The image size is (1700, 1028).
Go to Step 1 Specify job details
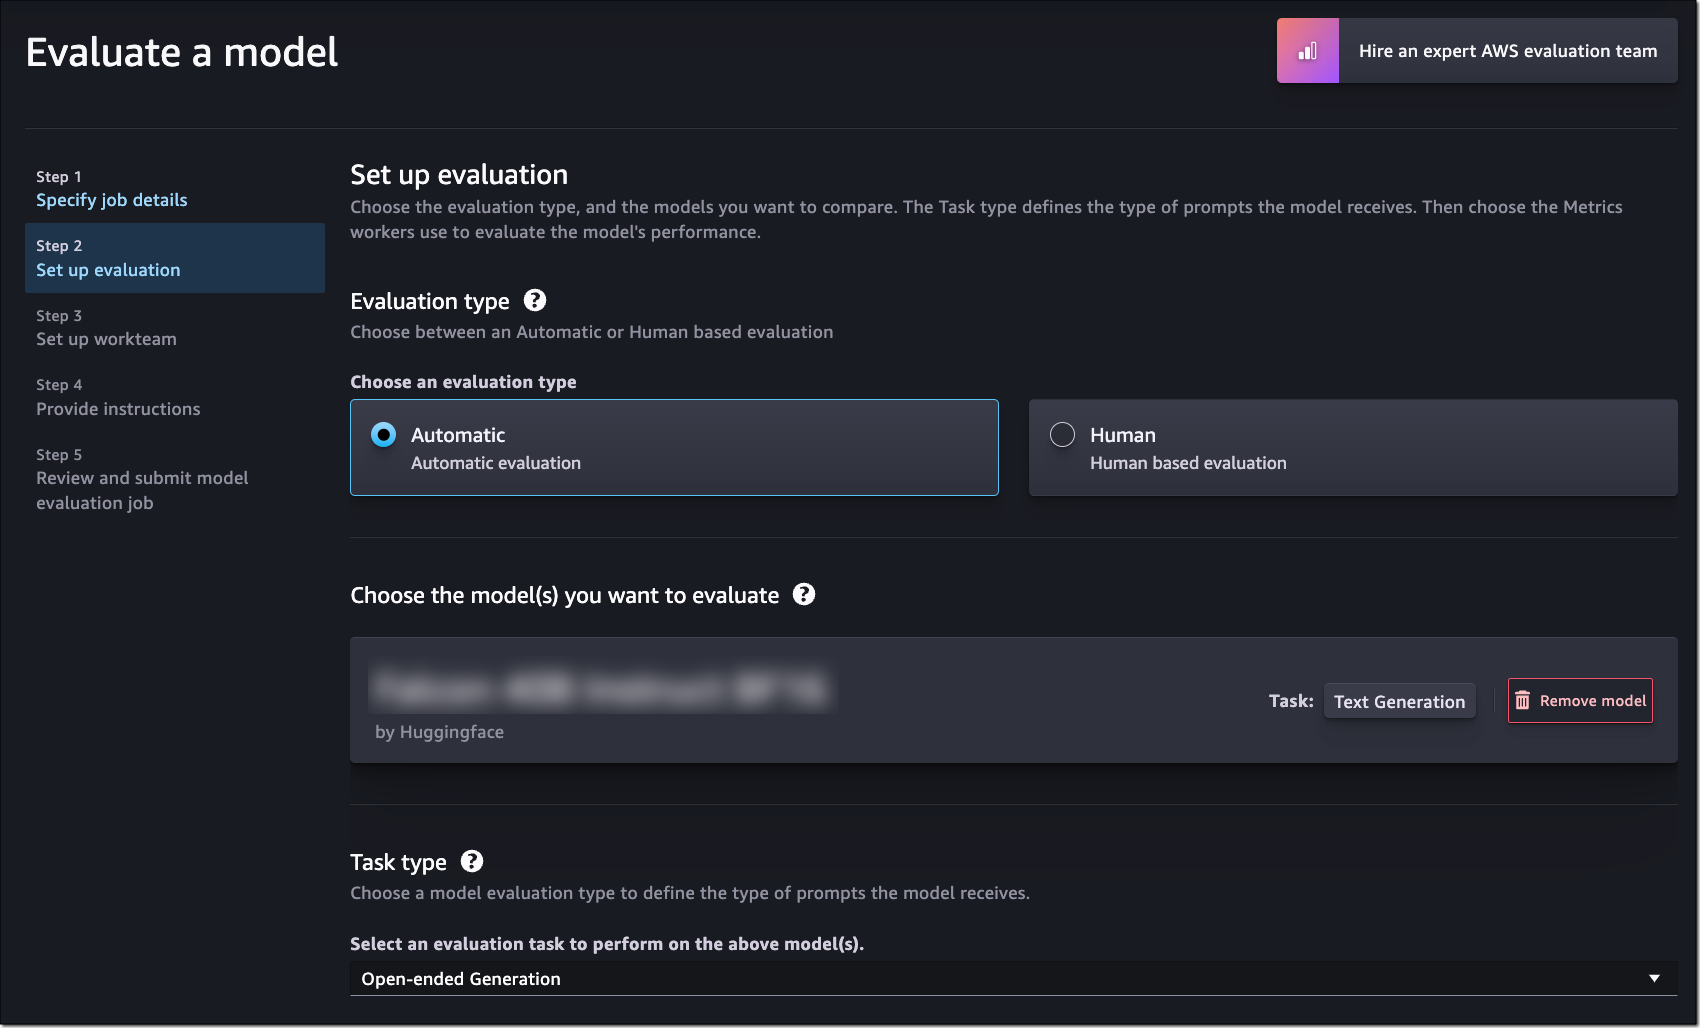click(112, 200)
